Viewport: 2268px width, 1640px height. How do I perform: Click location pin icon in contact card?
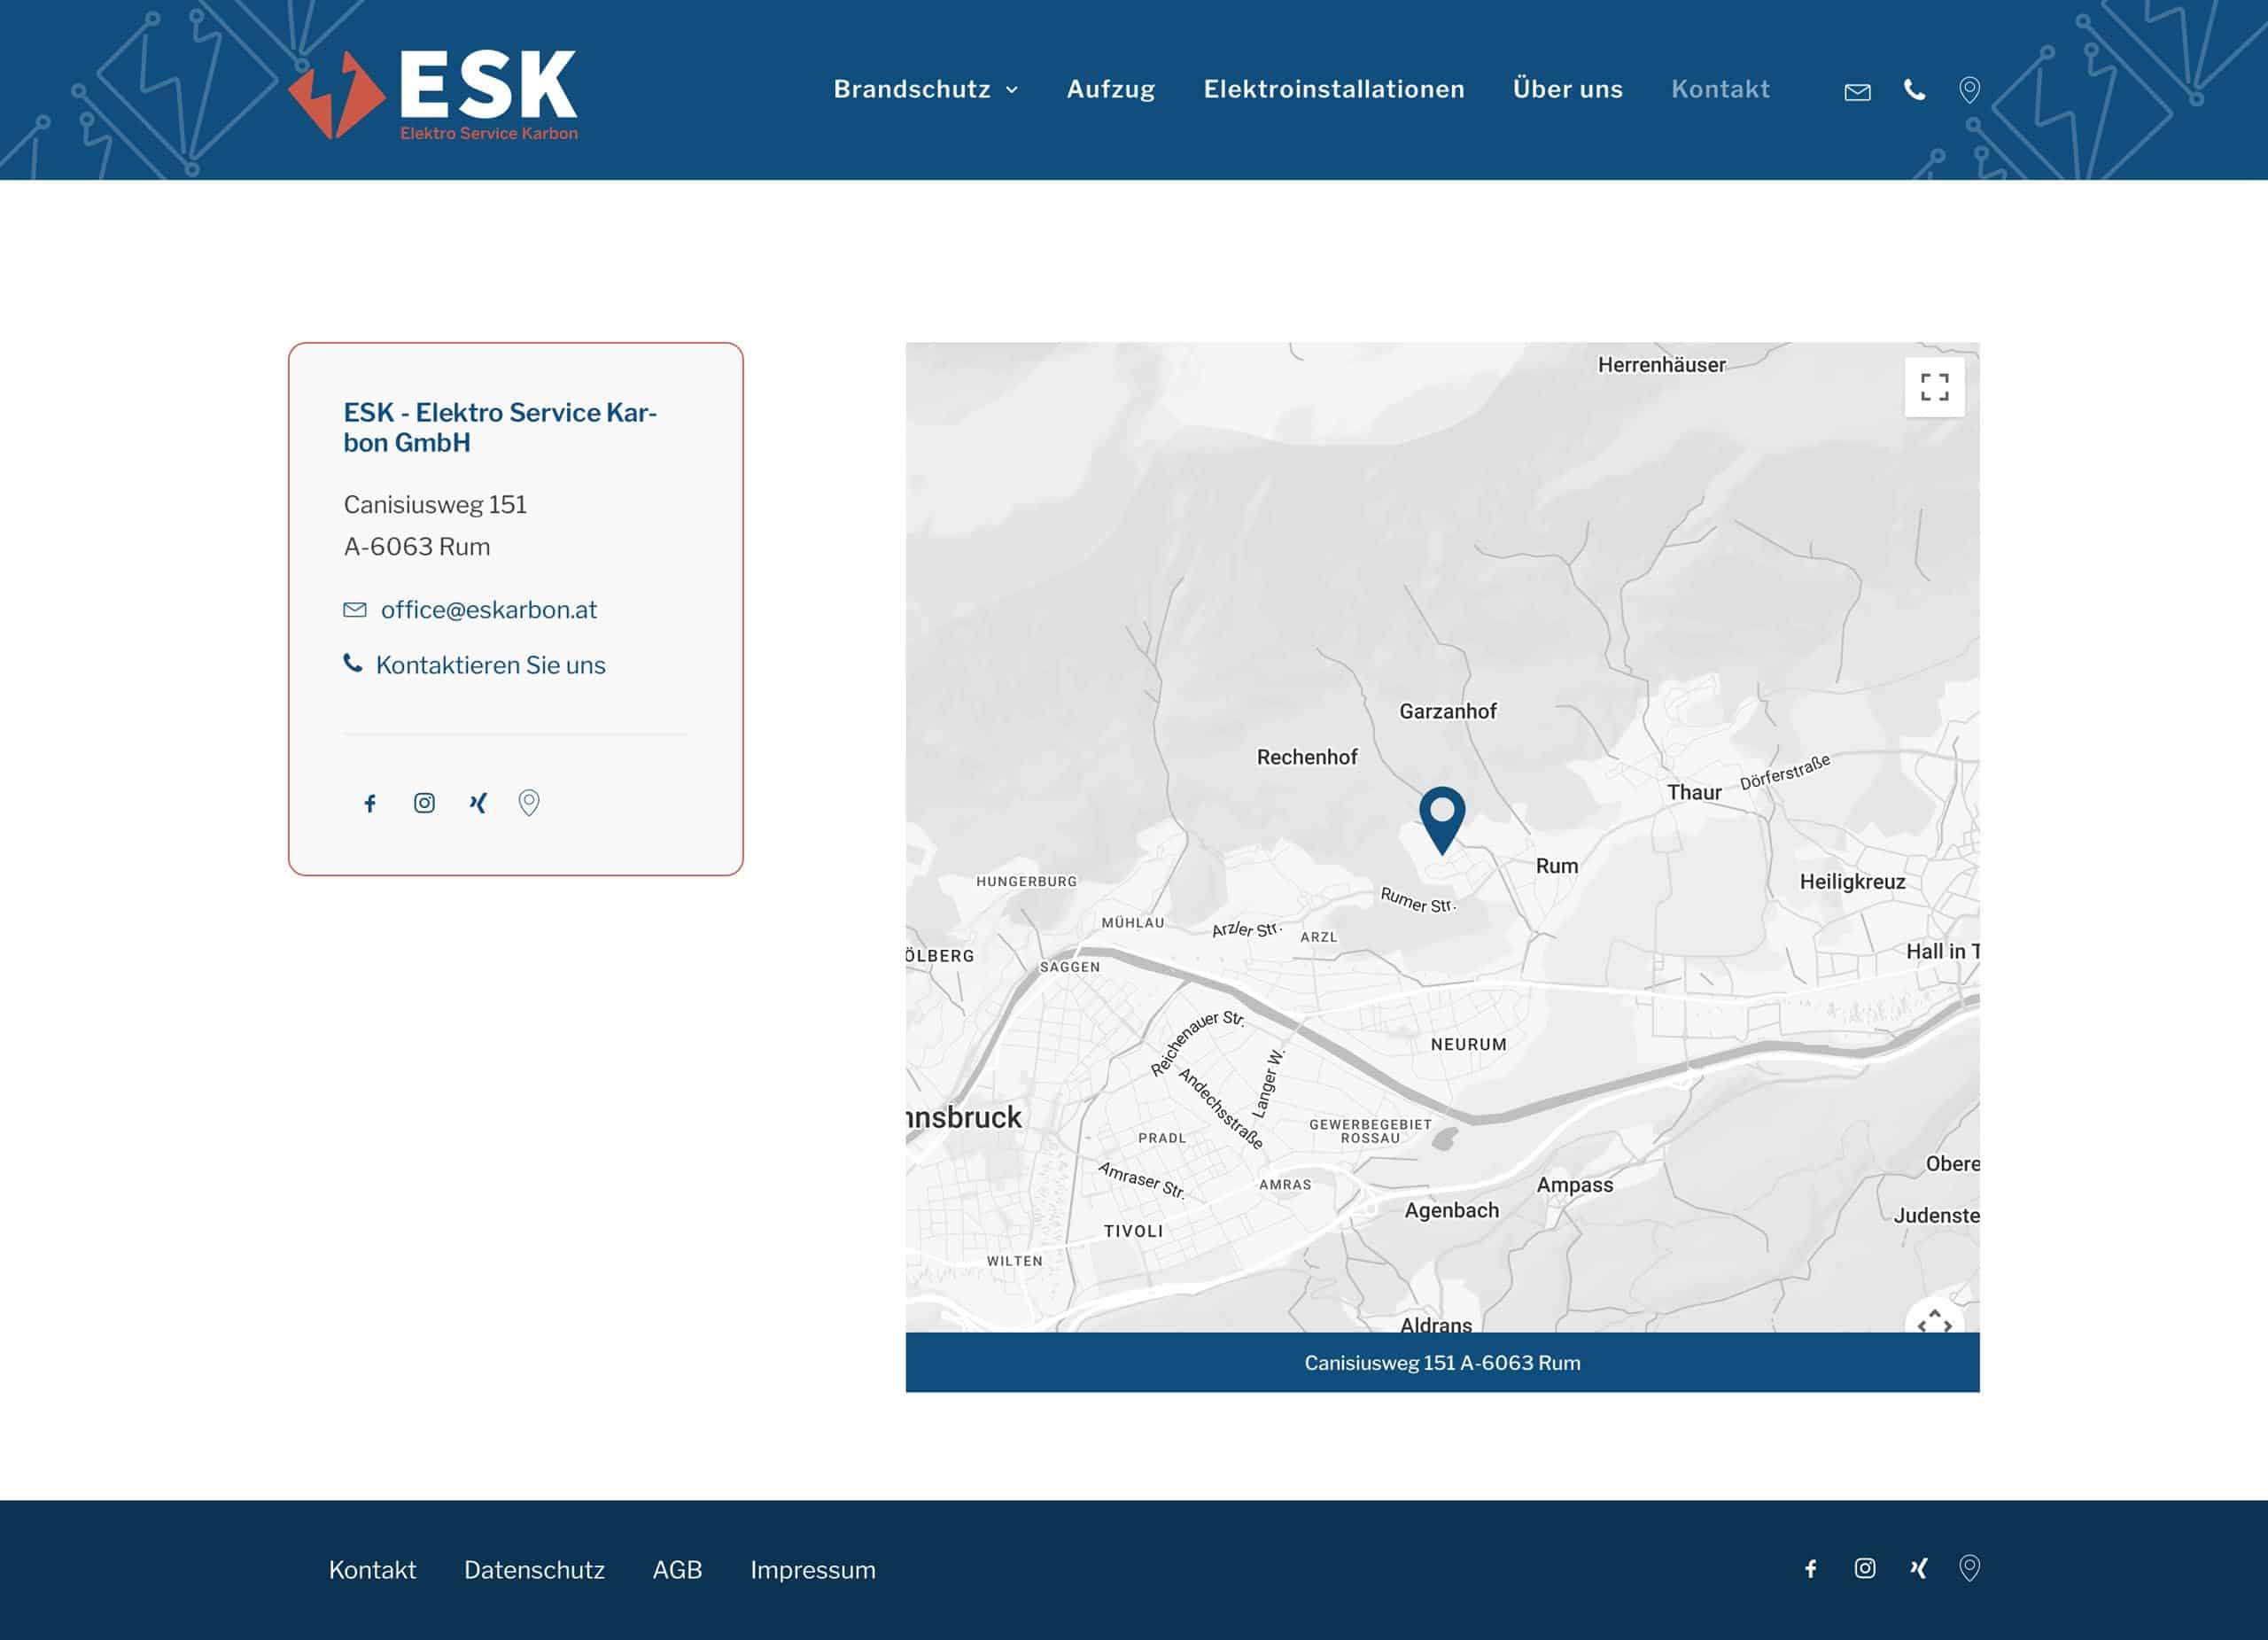[x=529, y=803]
